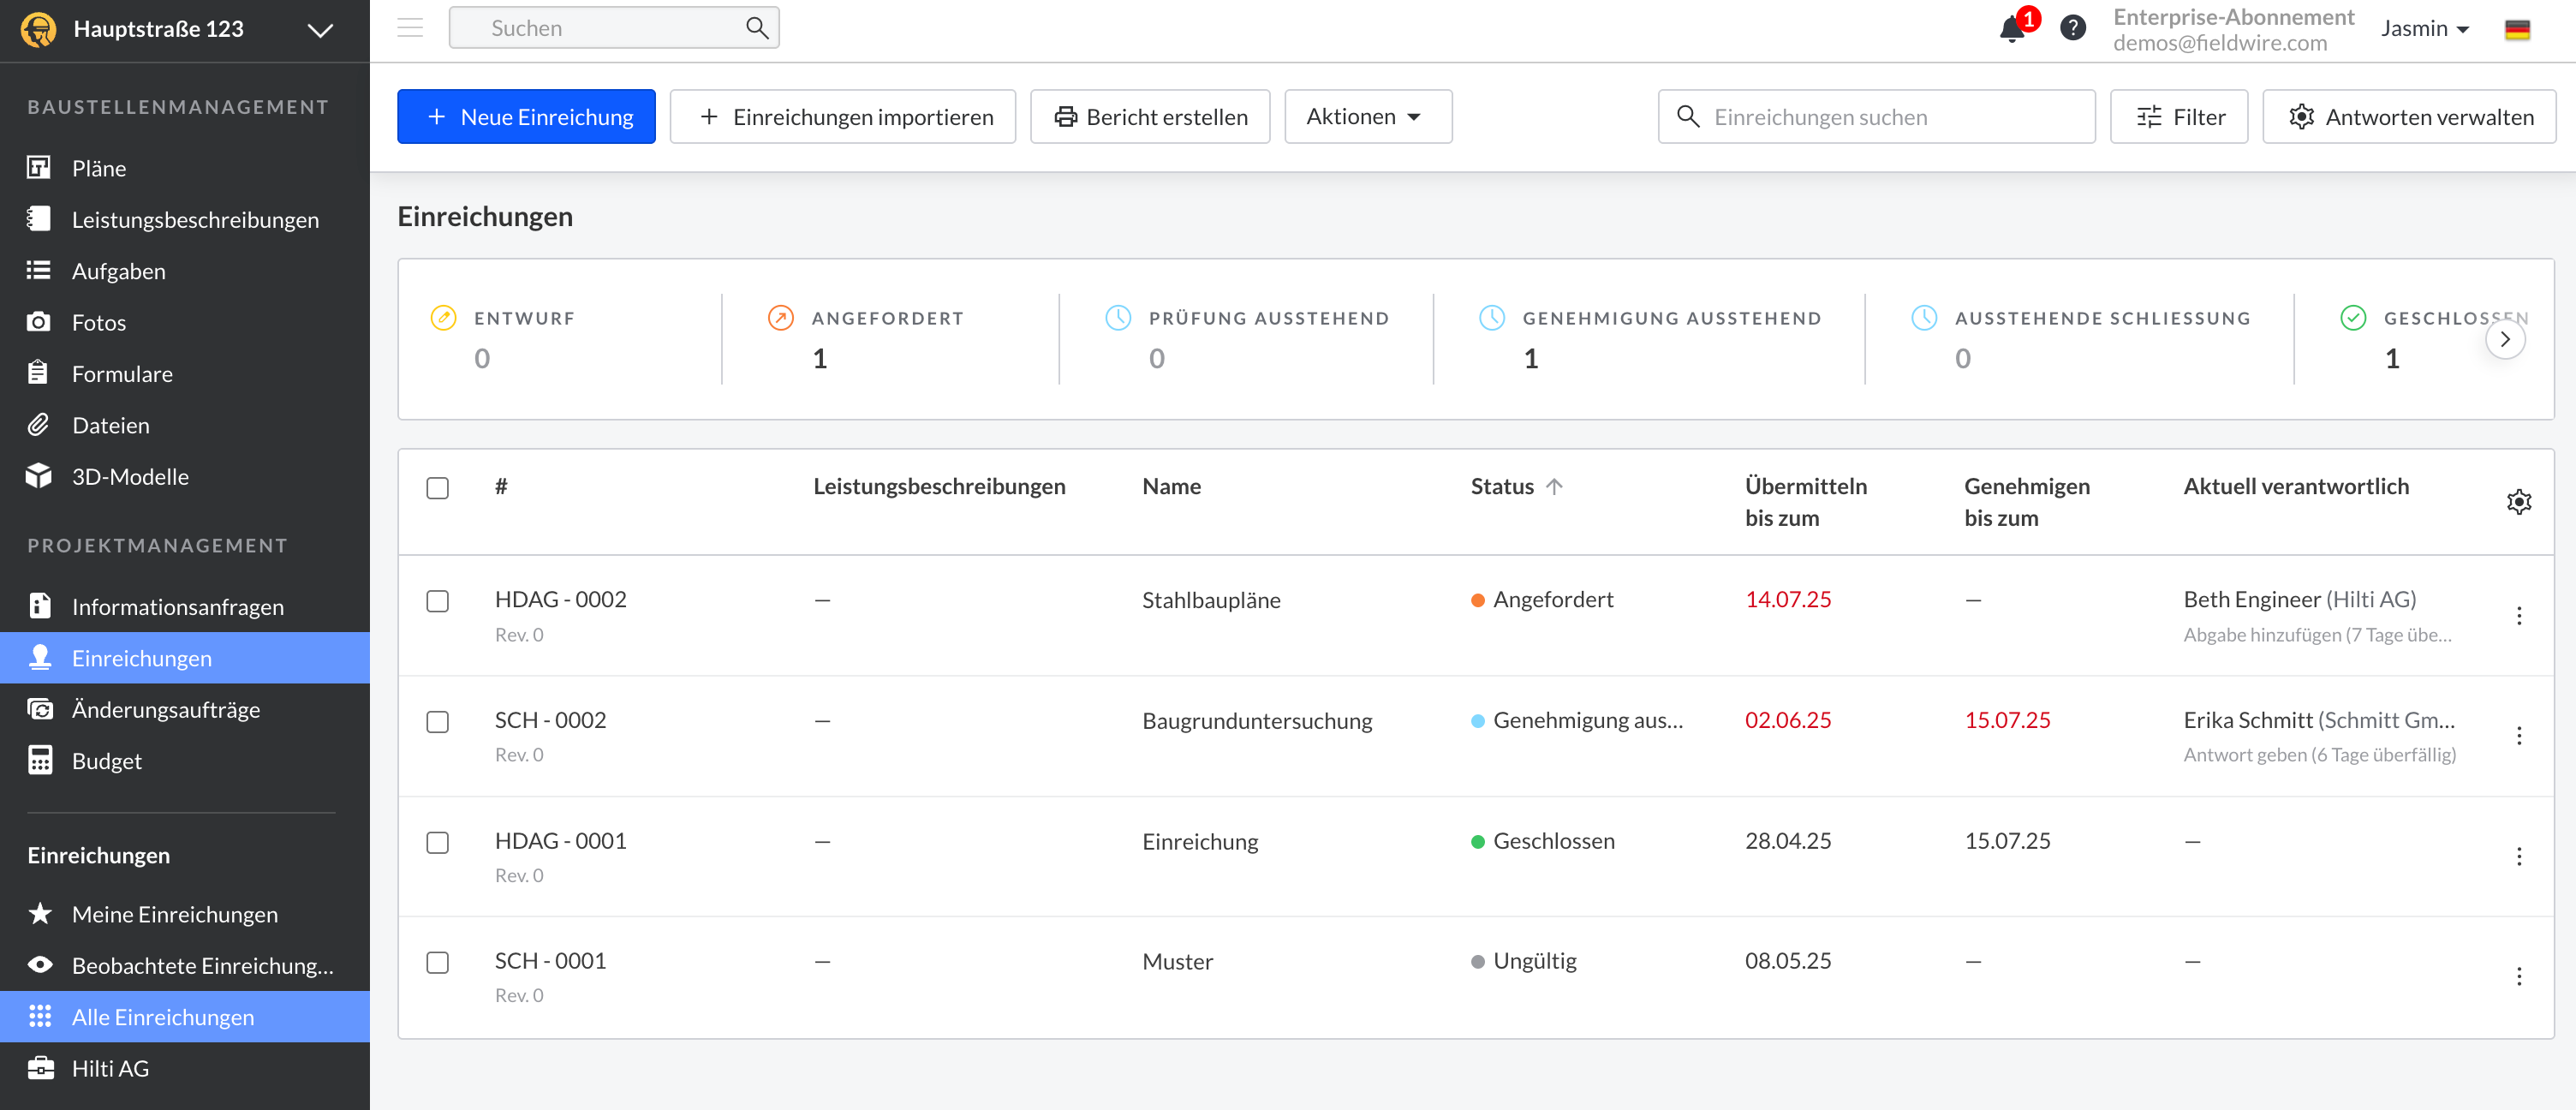The image size is (2576, 1110).
Task: Open table column settings gear
Action: click(2518, 501)
